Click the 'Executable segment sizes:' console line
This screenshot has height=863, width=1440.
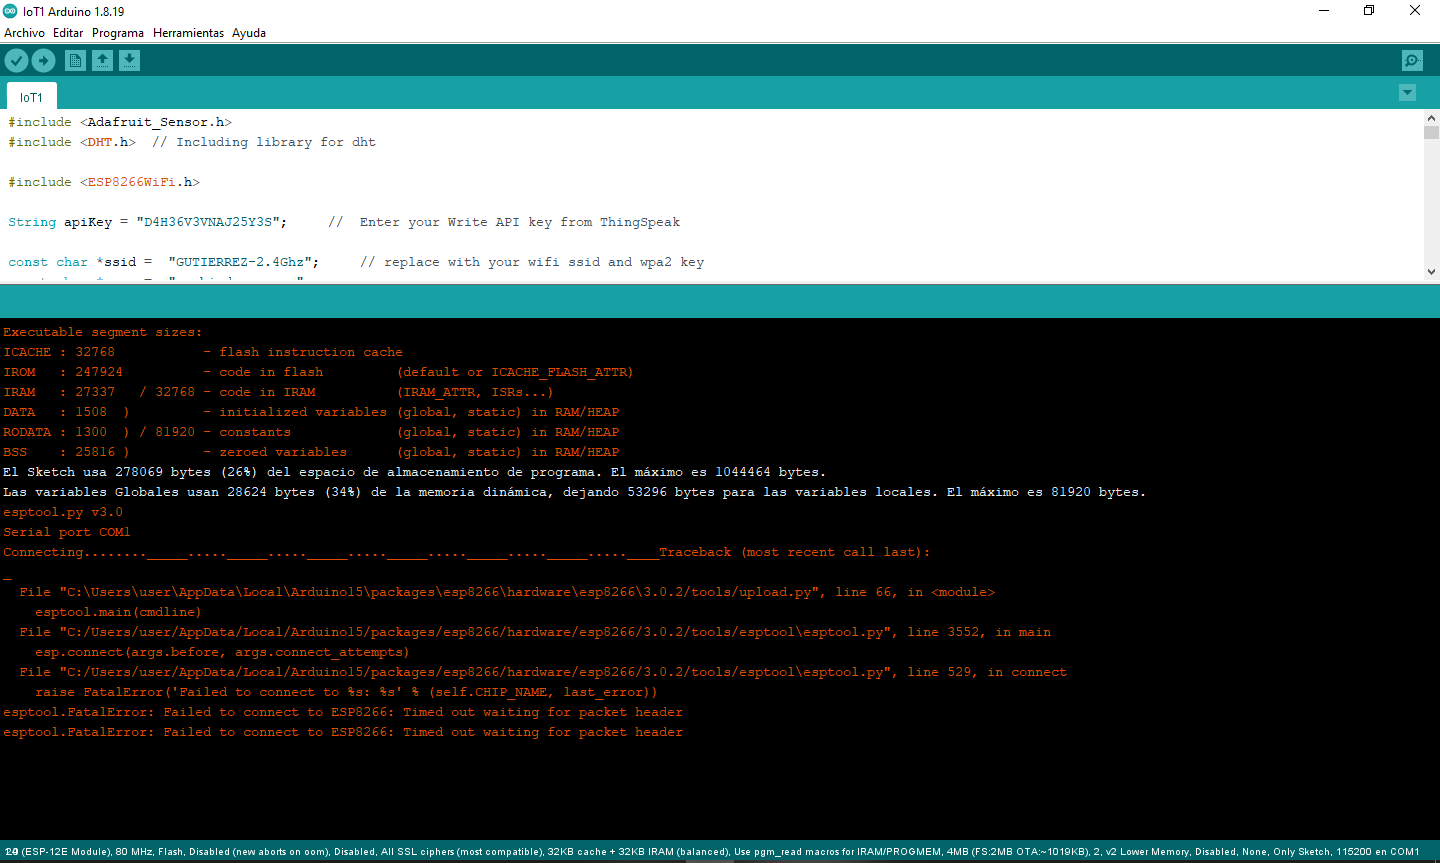102,332
